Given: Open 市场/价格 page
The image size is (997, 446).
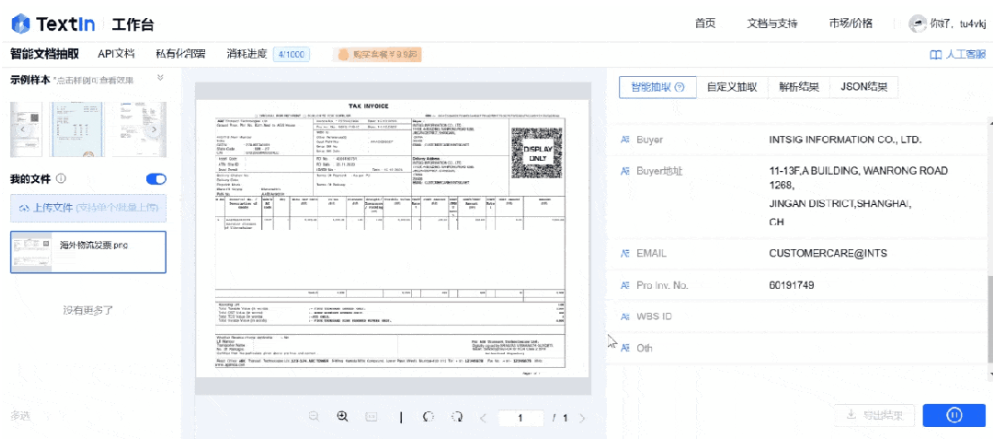Looking at the screenshot, I should pyautogui.click(x=851, y=24).
